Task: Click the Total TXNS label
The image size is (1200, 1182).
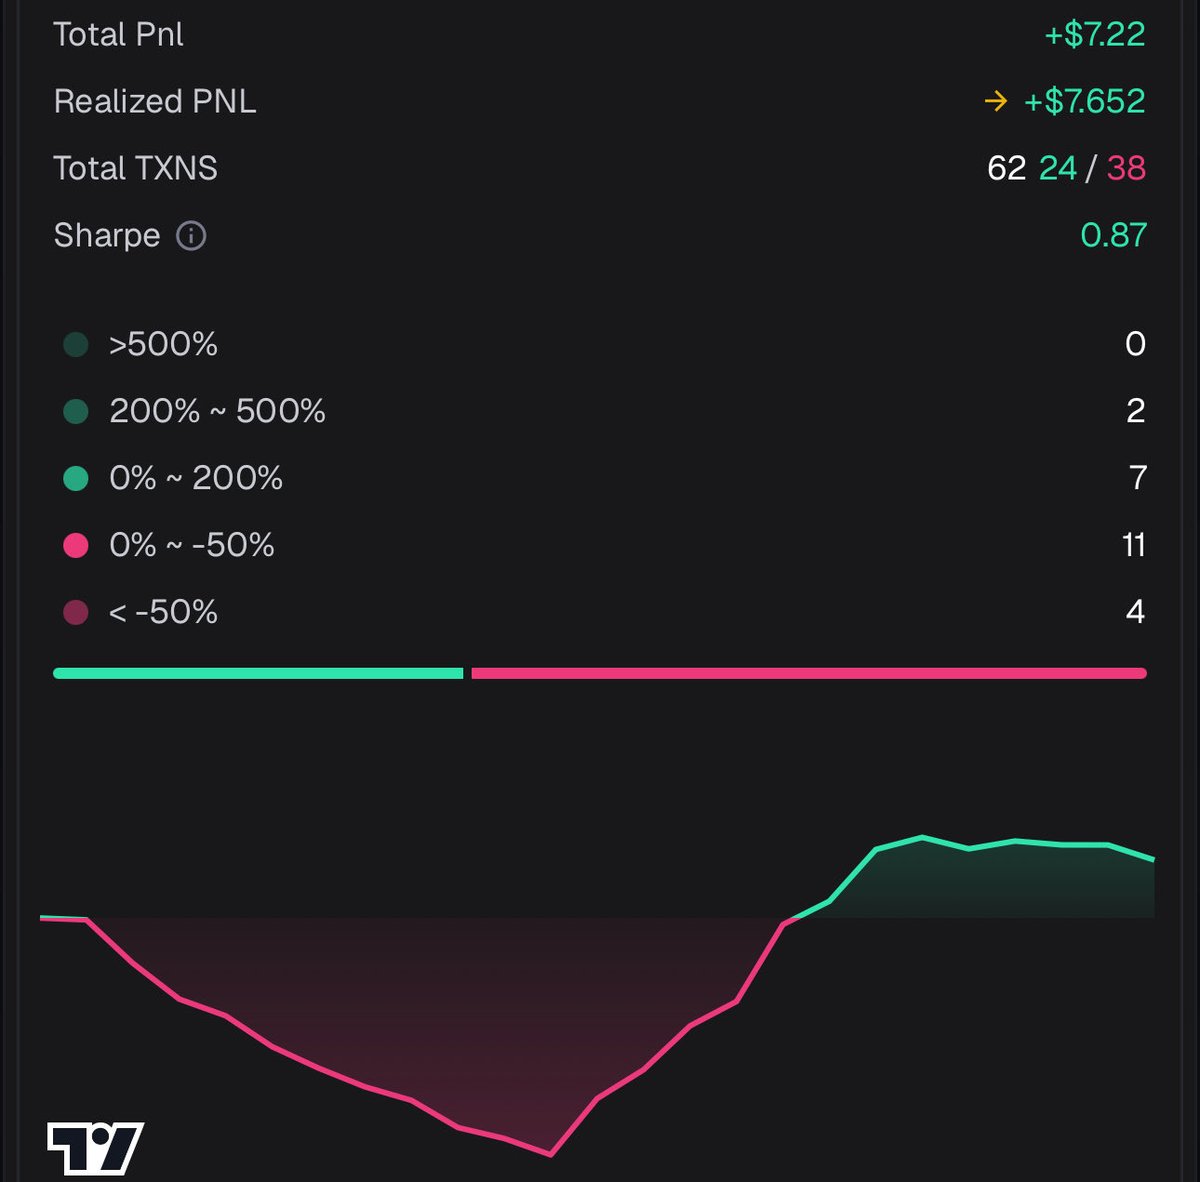Action: pyautogui.click(x=135, y=168)
